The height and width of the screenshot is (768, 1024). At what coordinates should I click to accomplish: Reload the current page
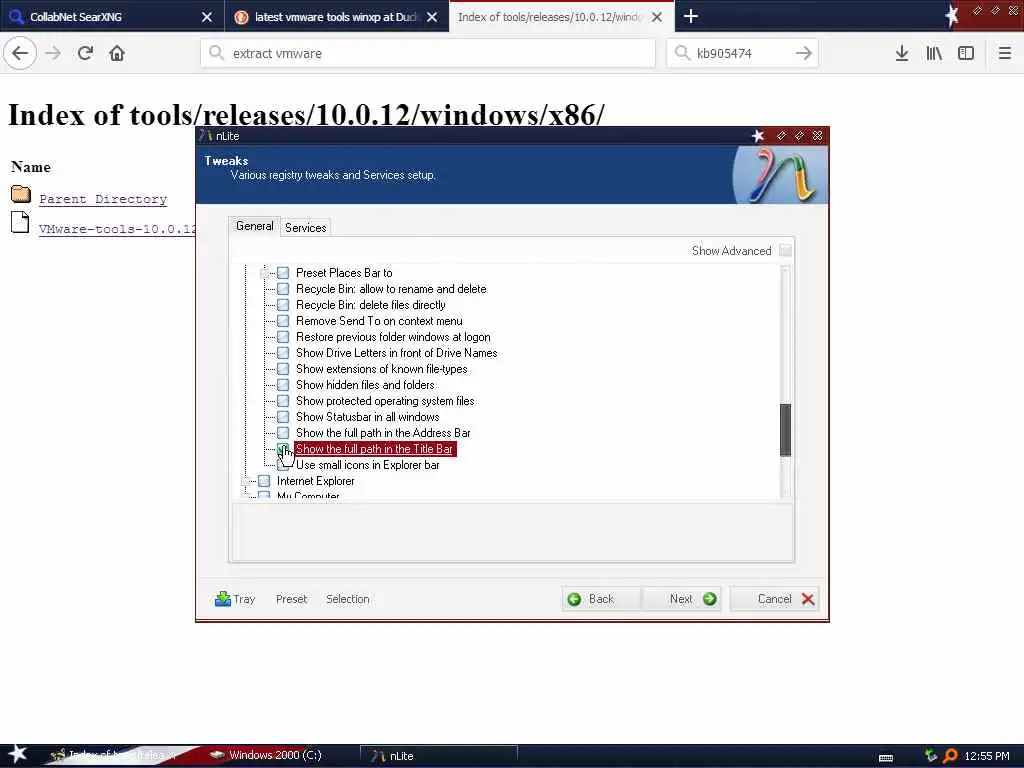(85, 53)
